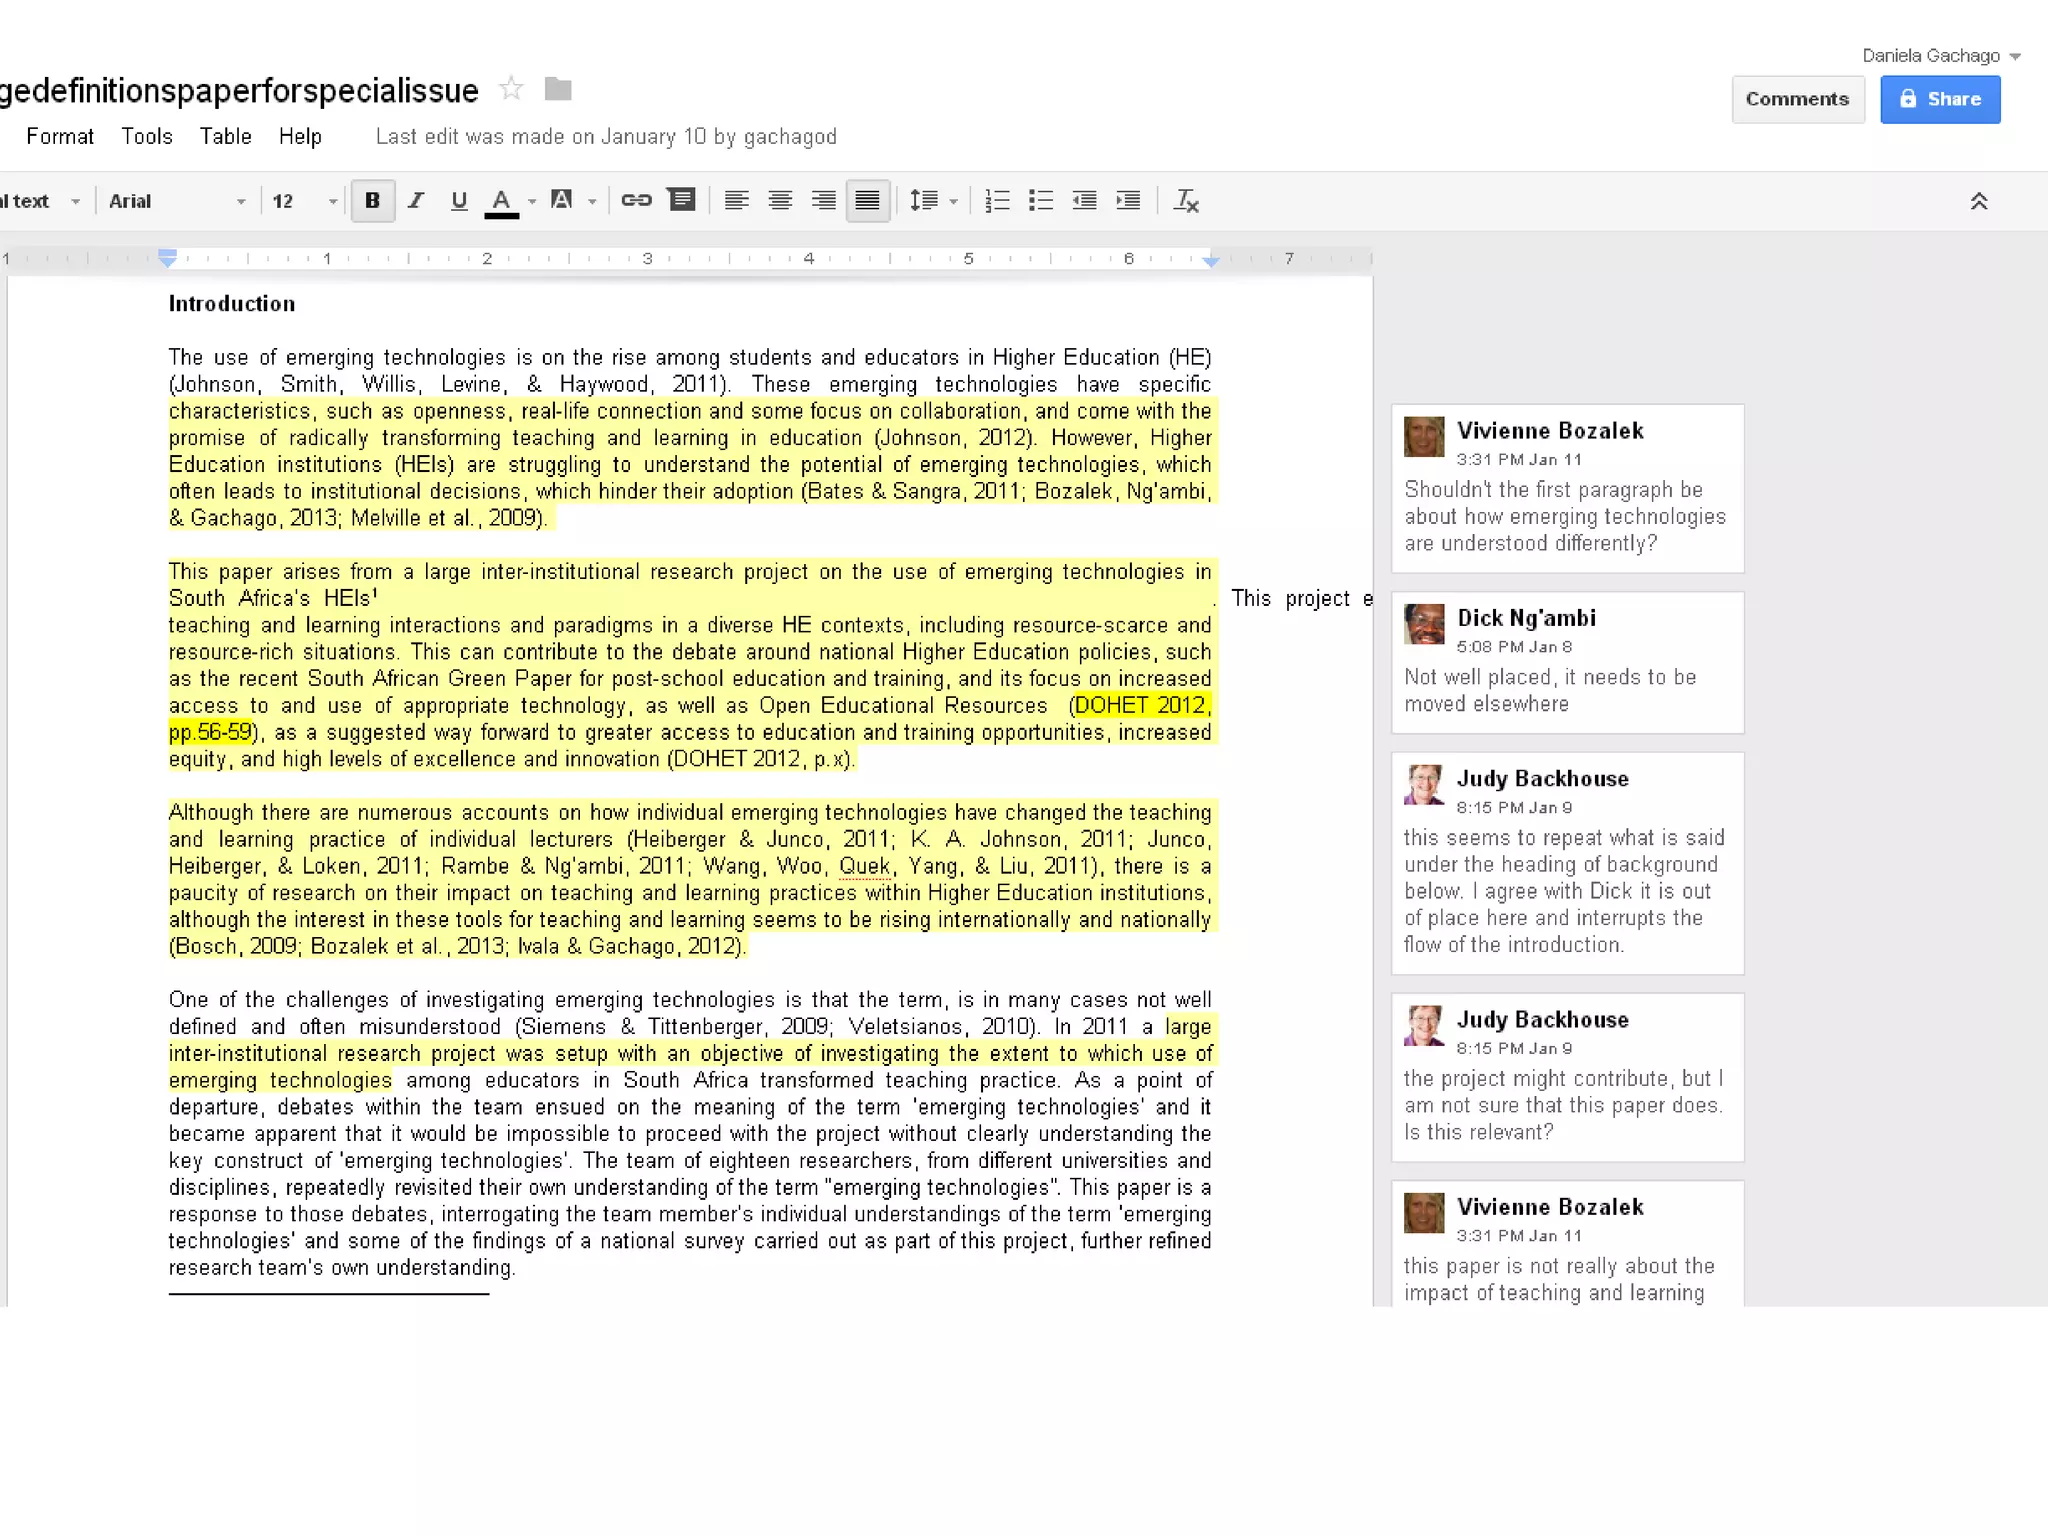Move the document using the folder icon
The height and width of the screenshot is (1536, 2048).
558,89
